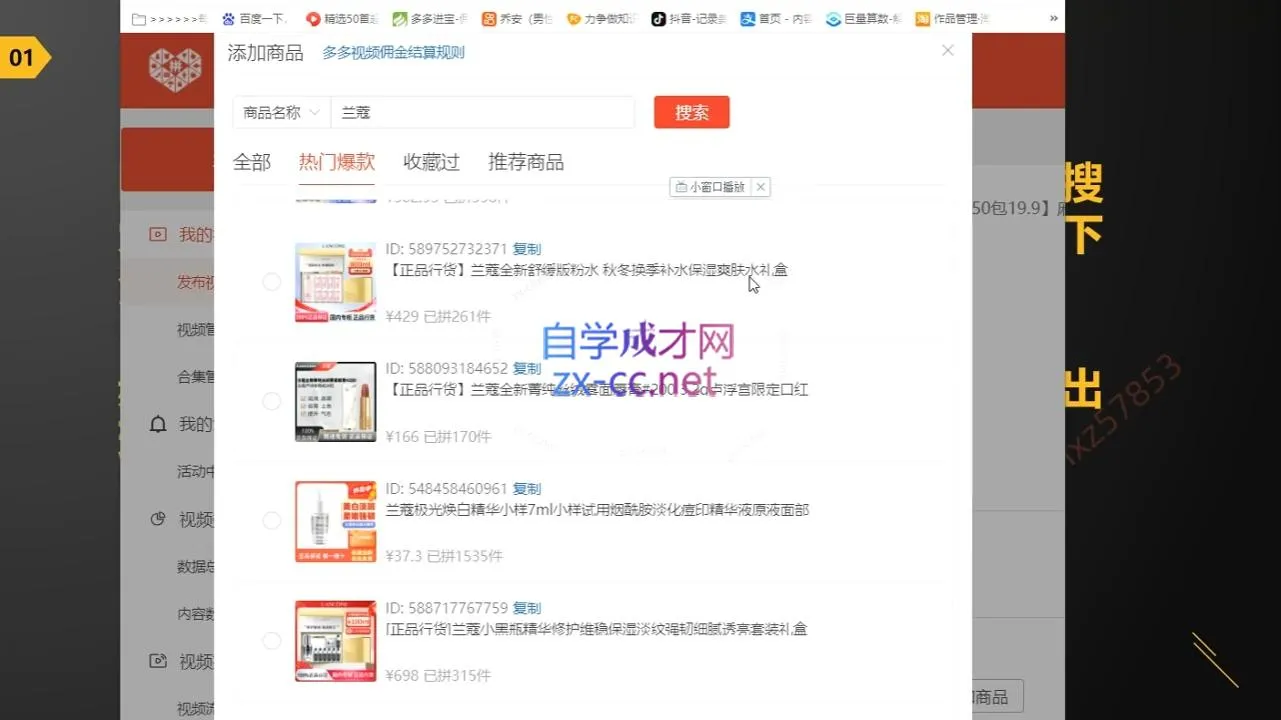The height and width of the screenshot is (720, 1281).
Task: Click the Pinduoduo logo in the top left
Action: tap(175, 70)
